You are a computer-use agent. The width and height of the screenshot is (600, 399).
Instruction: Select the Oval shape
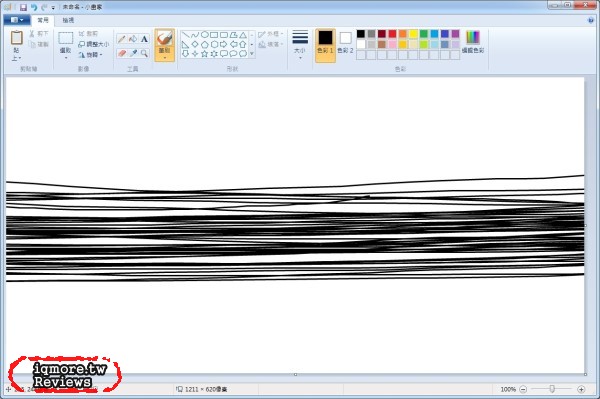tap(205, 35)
